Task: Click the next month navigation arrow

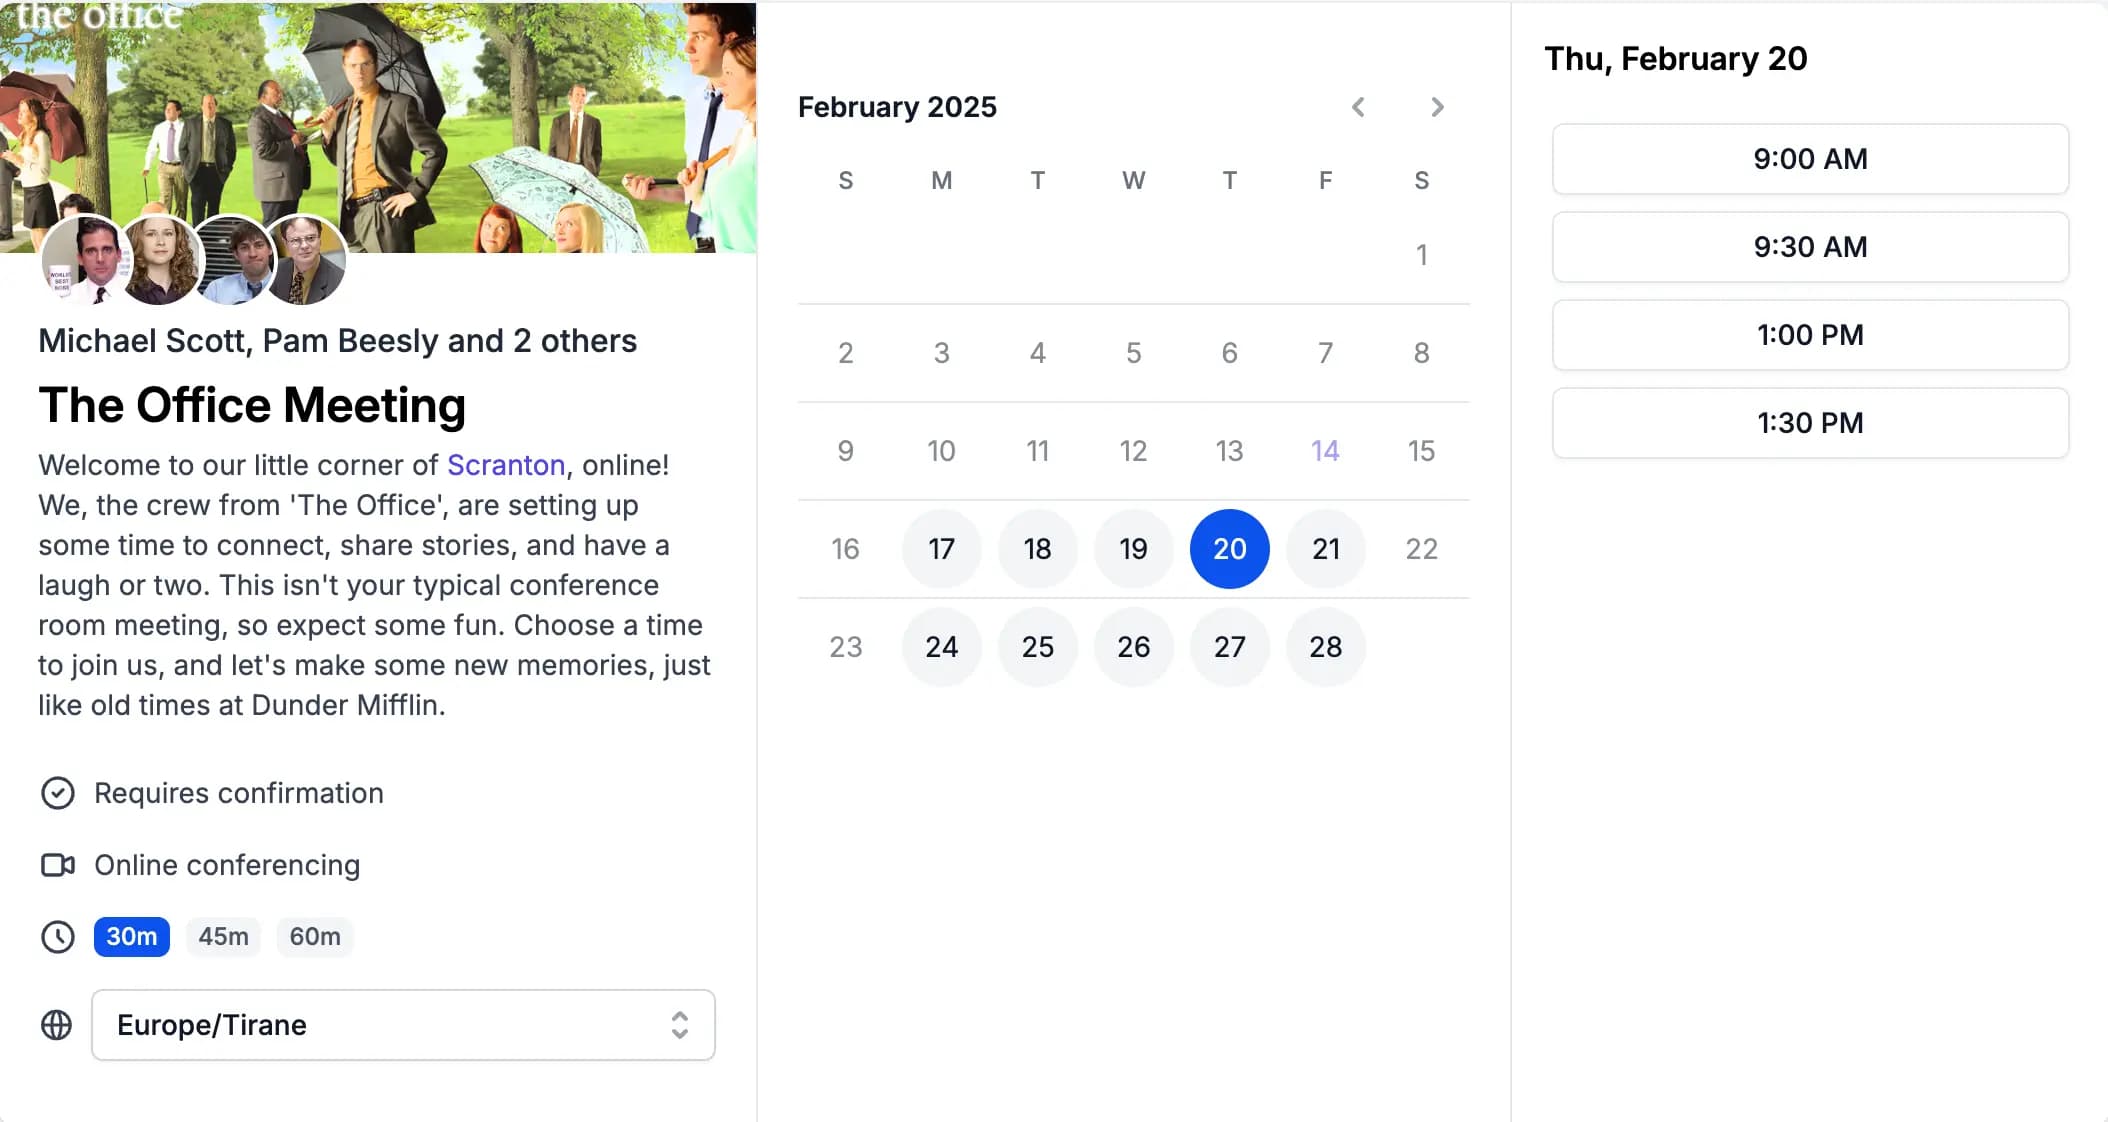Action: pyautogui.click(x=1436, y=107)
